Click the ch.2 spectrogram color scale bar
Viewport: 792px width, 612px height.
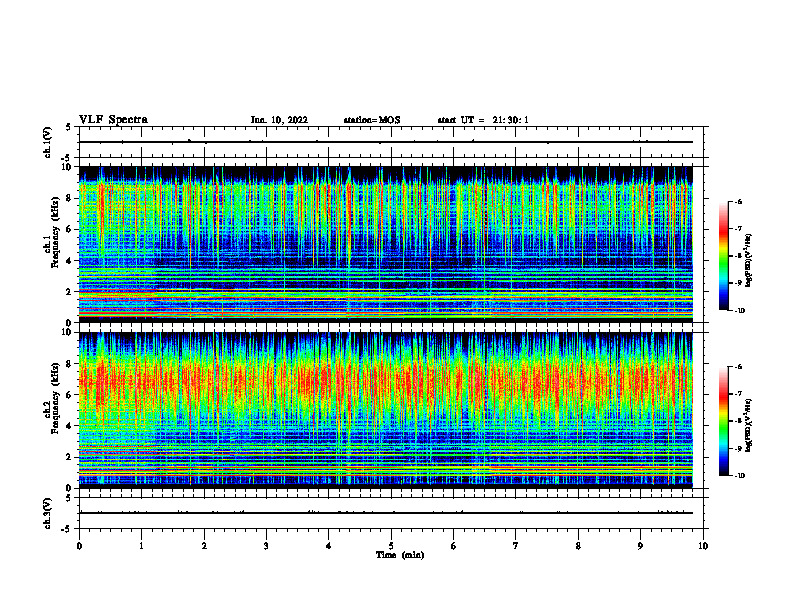(723, 421)
